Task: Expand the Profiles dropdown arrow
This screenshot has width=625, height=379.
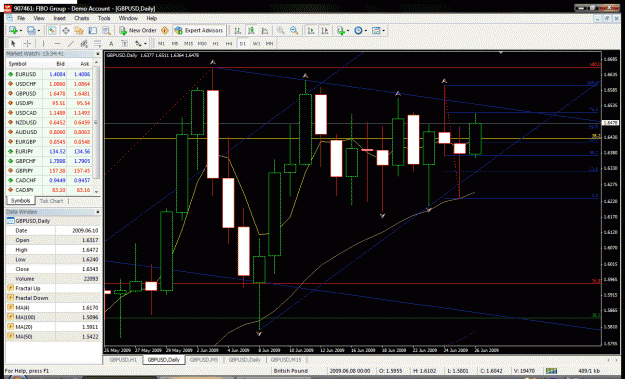Action: (38, 31)
